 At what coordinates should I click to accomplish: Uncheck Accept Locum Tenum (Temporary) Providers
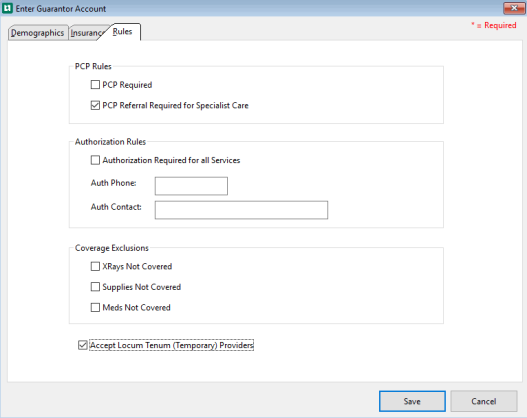(83, 345)
